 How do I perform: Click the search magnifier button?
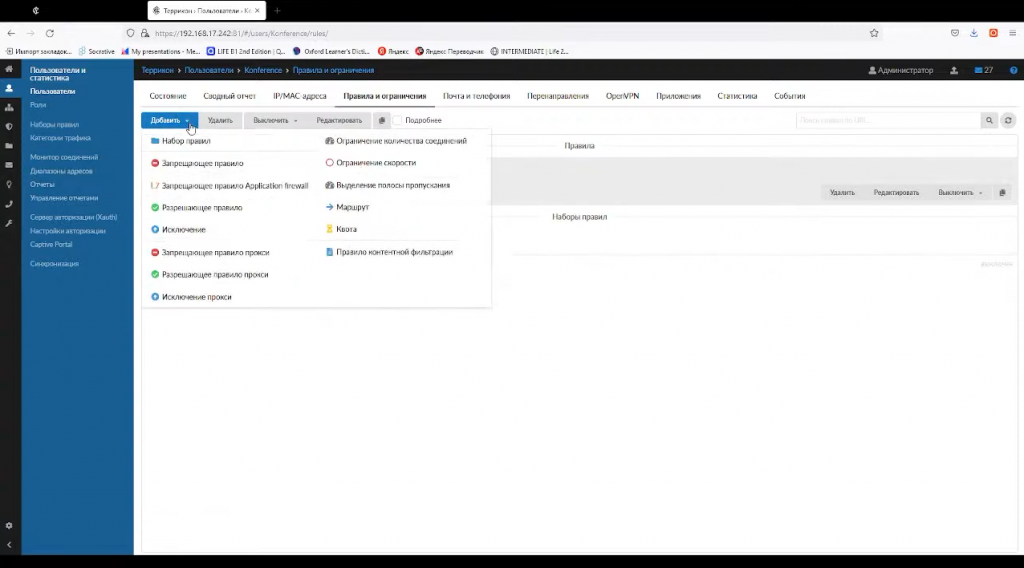point(989,120)
